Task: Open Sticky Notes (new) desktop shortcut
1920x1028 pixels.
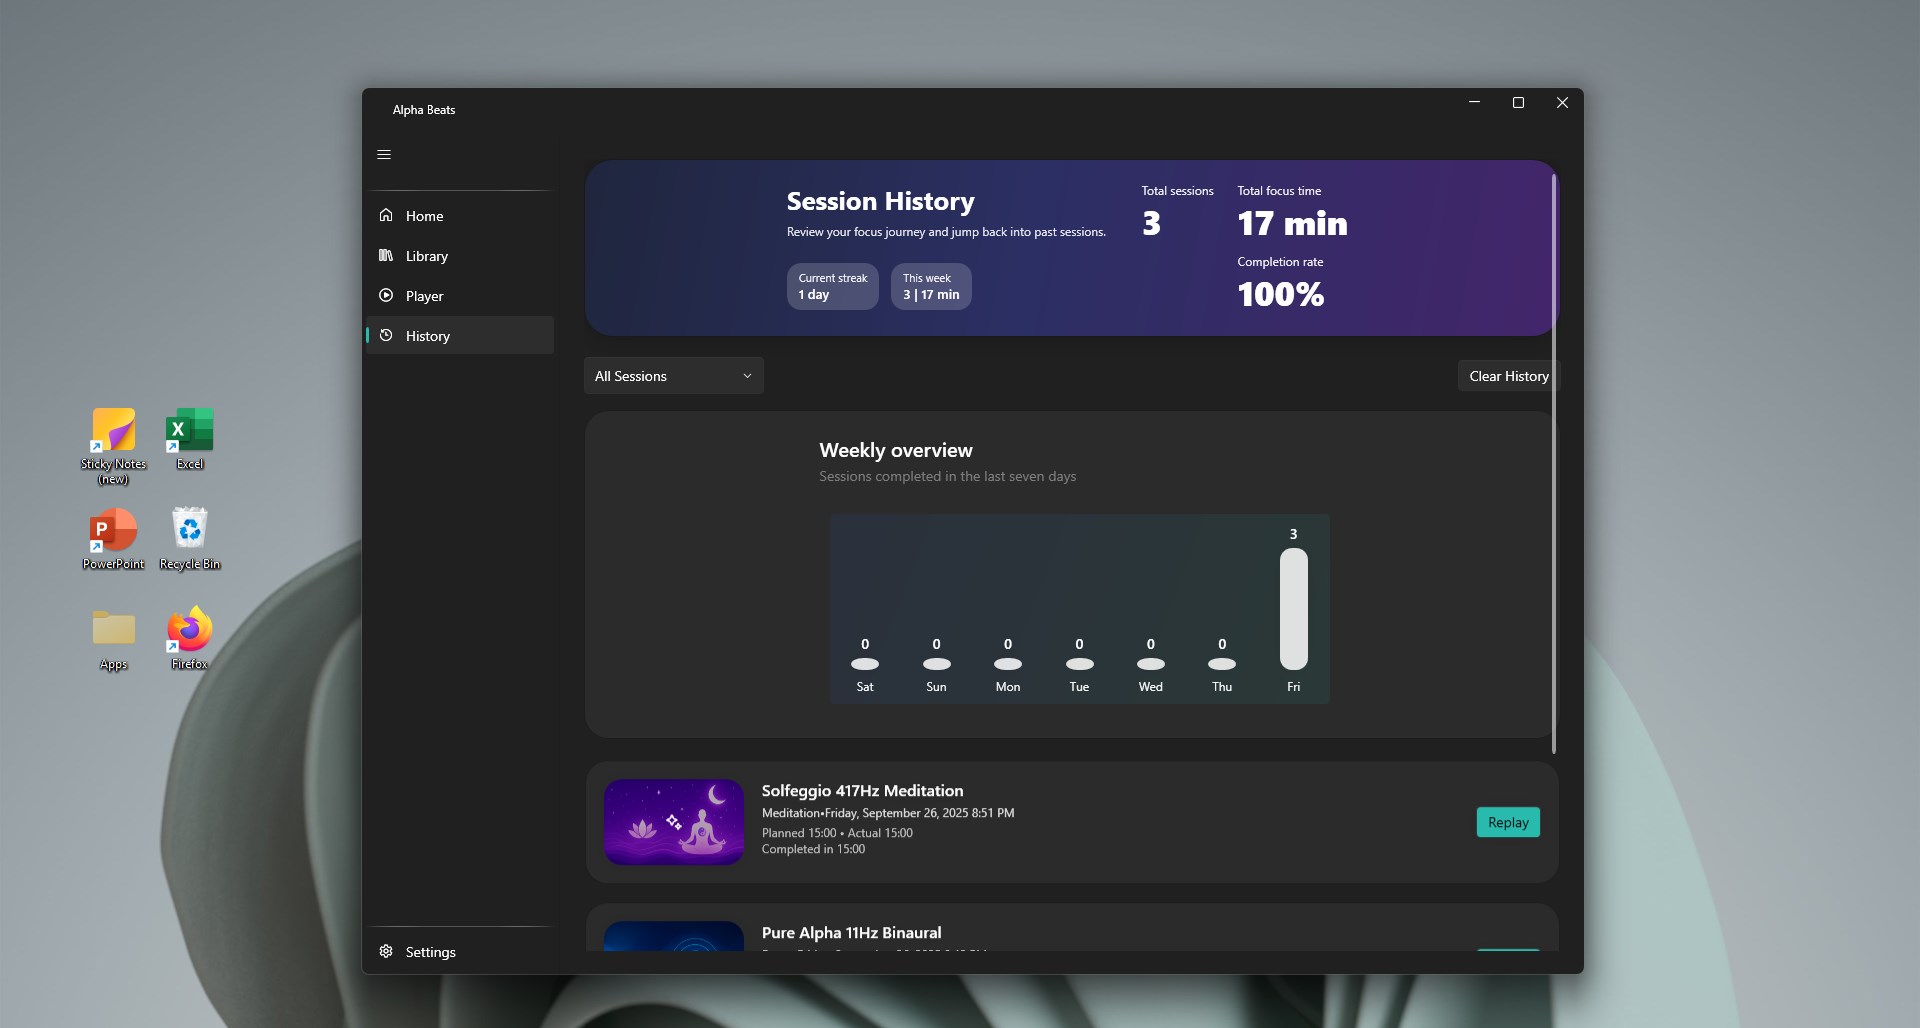Action: tap(114, 446)
